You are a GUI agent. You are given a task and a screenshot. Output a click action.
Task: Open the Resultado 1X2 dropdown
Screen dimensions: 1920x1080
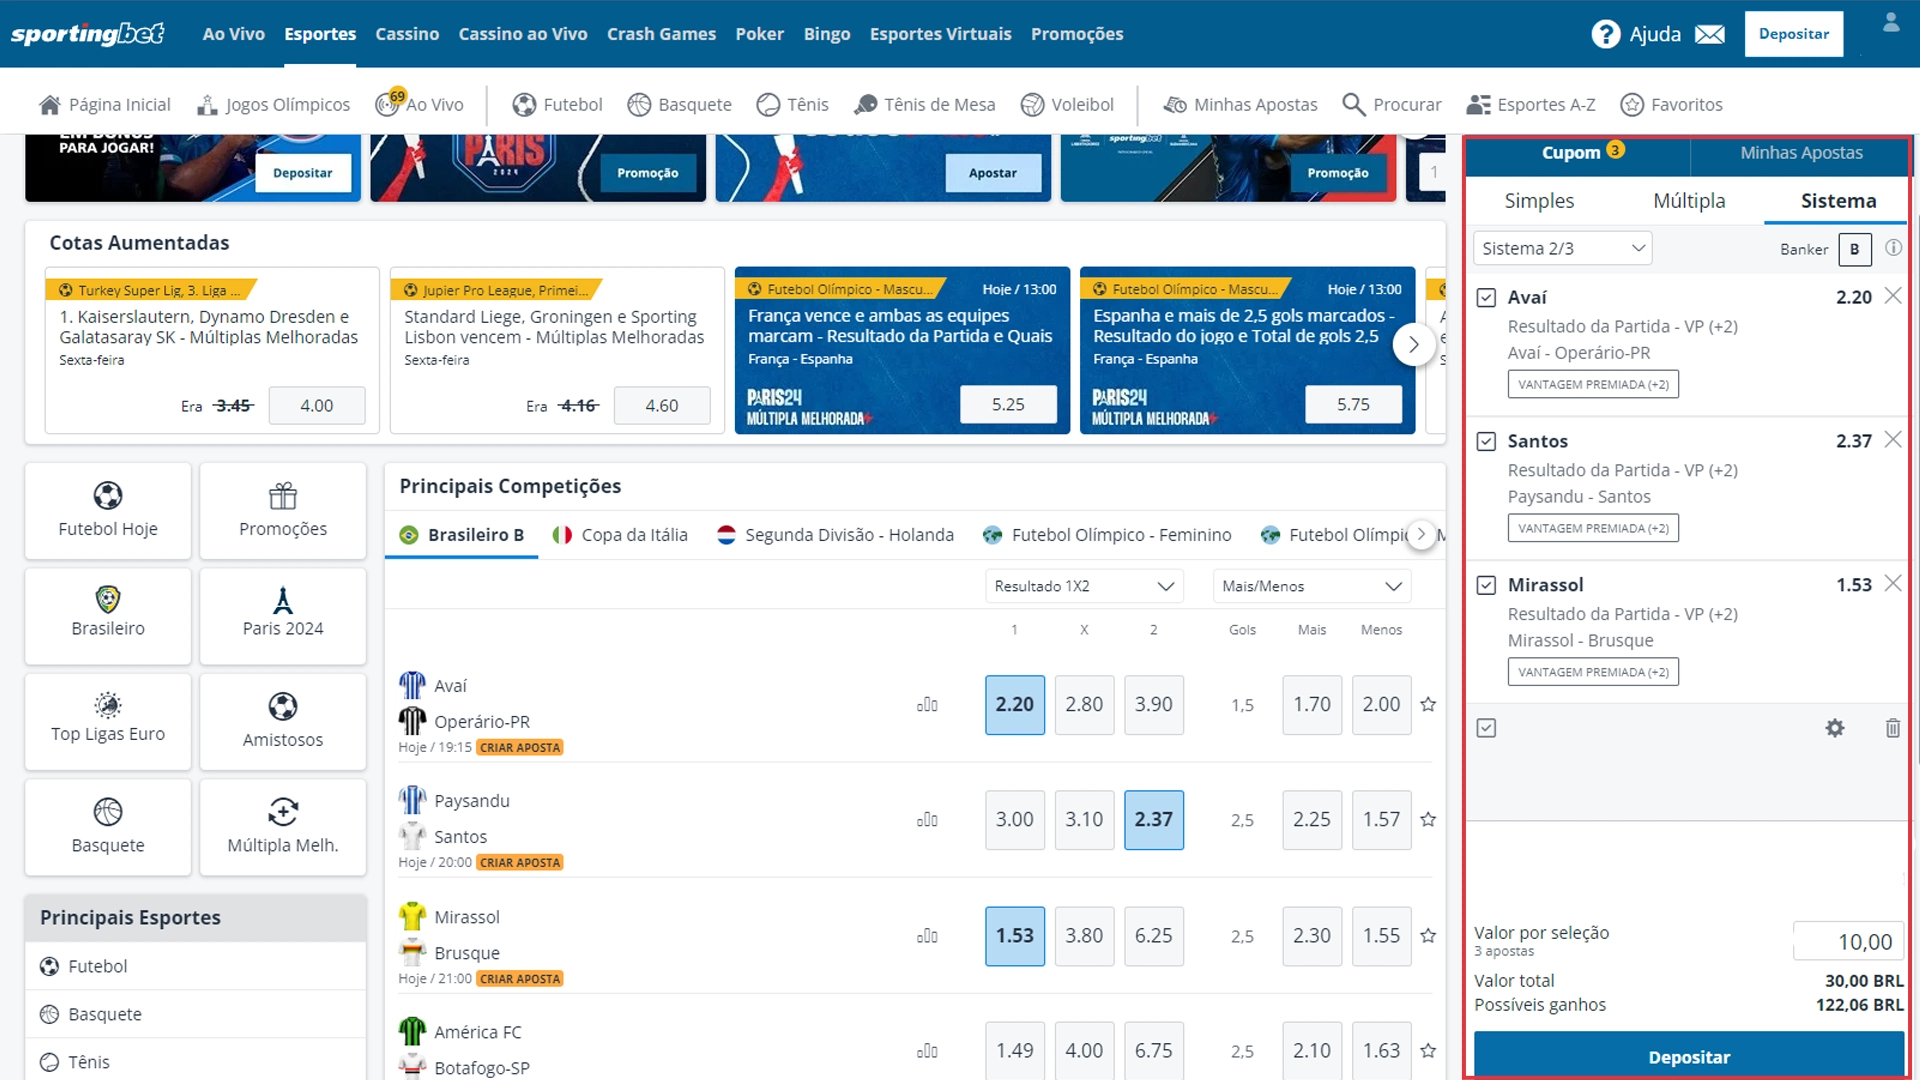coord(1083,586)
